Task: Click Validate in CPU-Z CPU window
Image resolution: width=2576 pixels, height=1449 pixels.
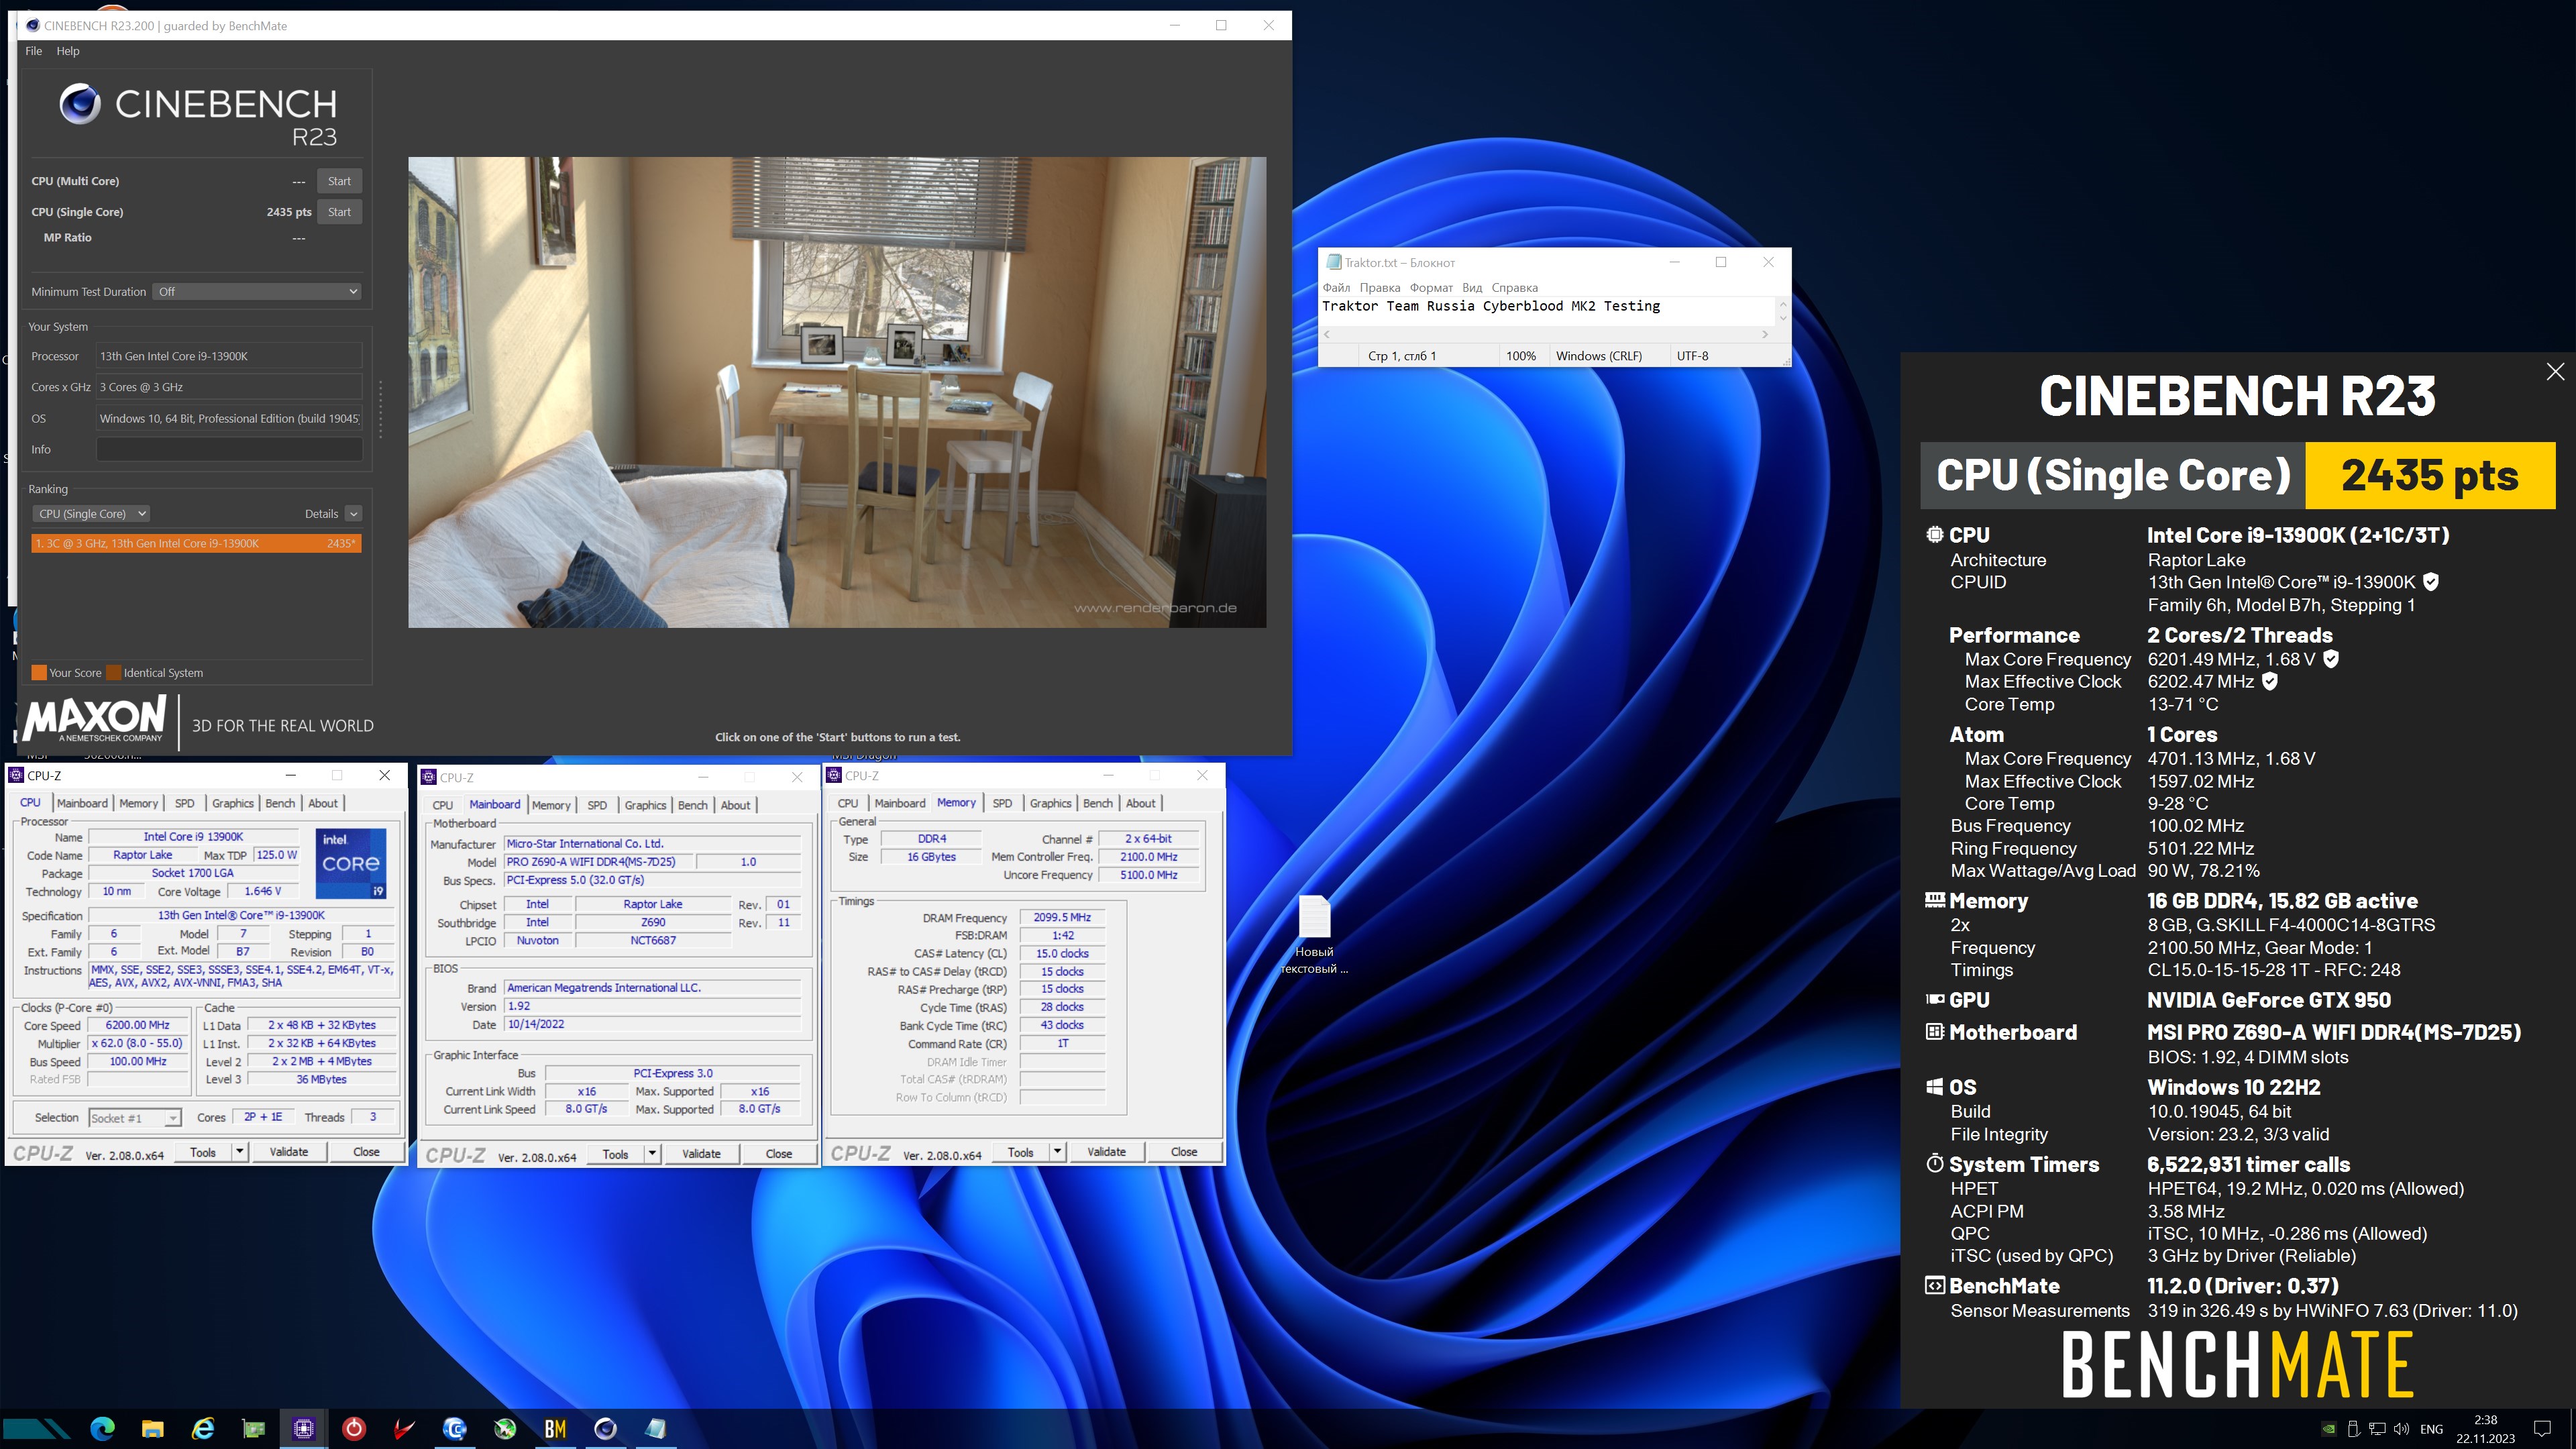Action: pyautogui.click(x=289, y=1152)
